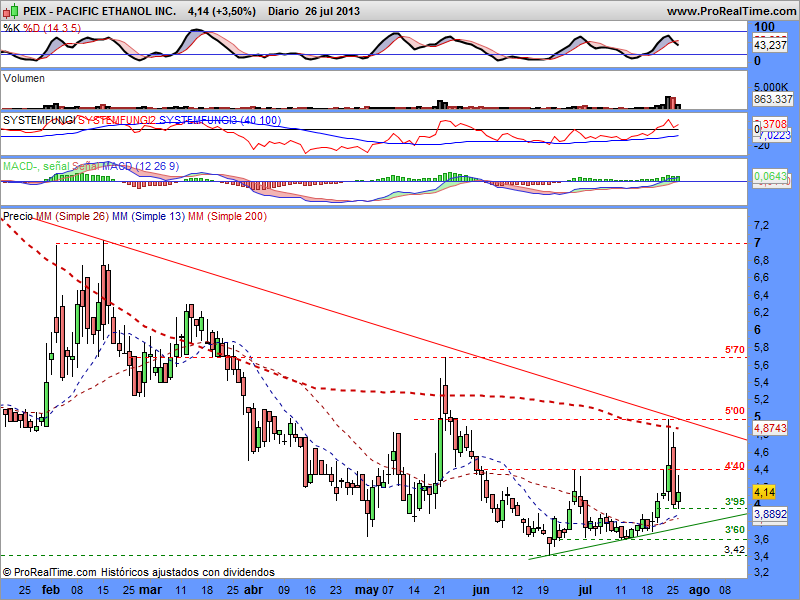
Task: Click the 7,2 price axis label
Action: 762,225
